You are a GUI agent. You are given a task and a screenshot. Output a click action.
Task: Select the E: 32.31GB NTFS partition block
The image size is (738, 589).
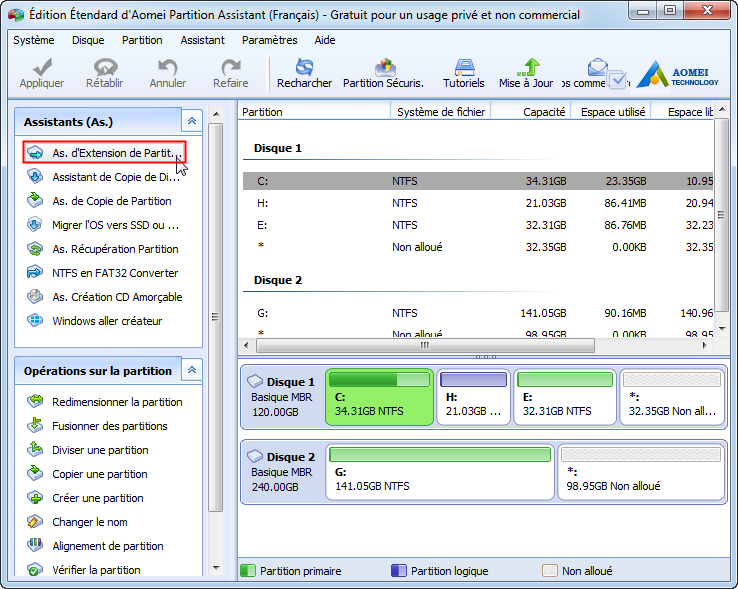565,397
